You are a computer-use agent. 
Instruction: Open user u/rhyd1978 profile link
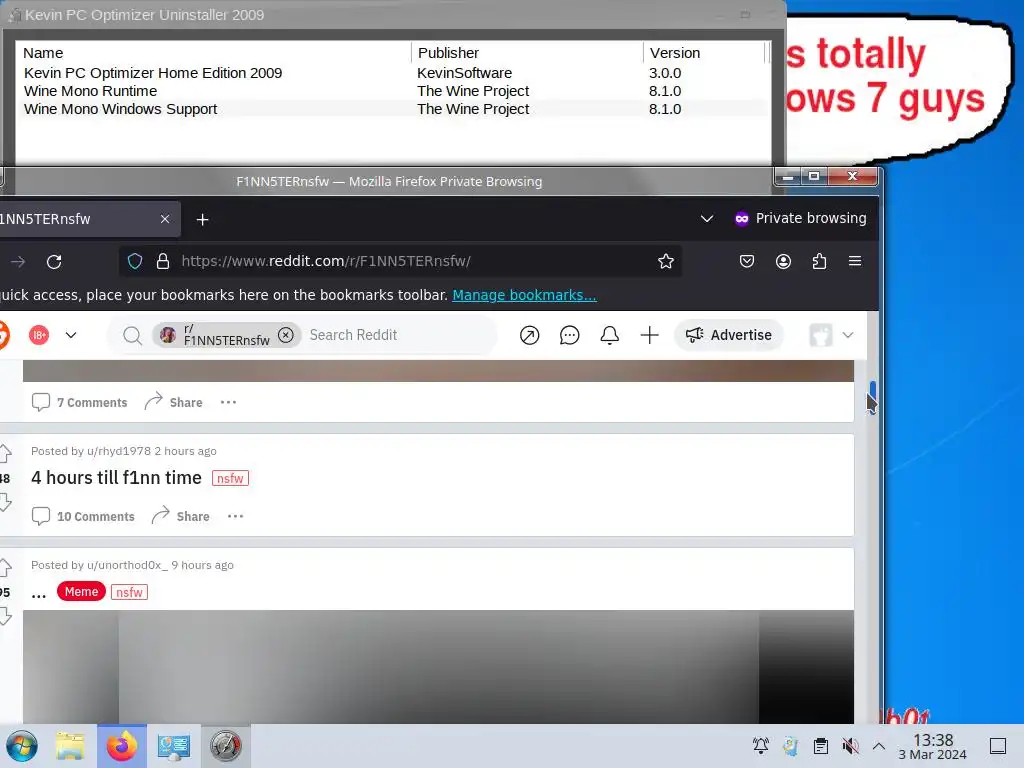click(118, 451)
